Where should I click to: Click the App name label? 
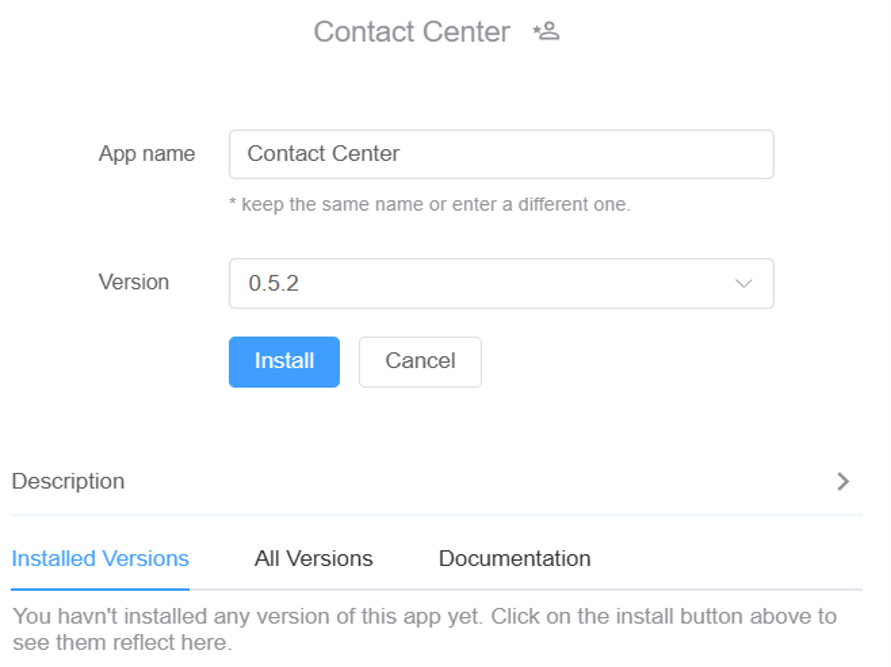[146, 154]
